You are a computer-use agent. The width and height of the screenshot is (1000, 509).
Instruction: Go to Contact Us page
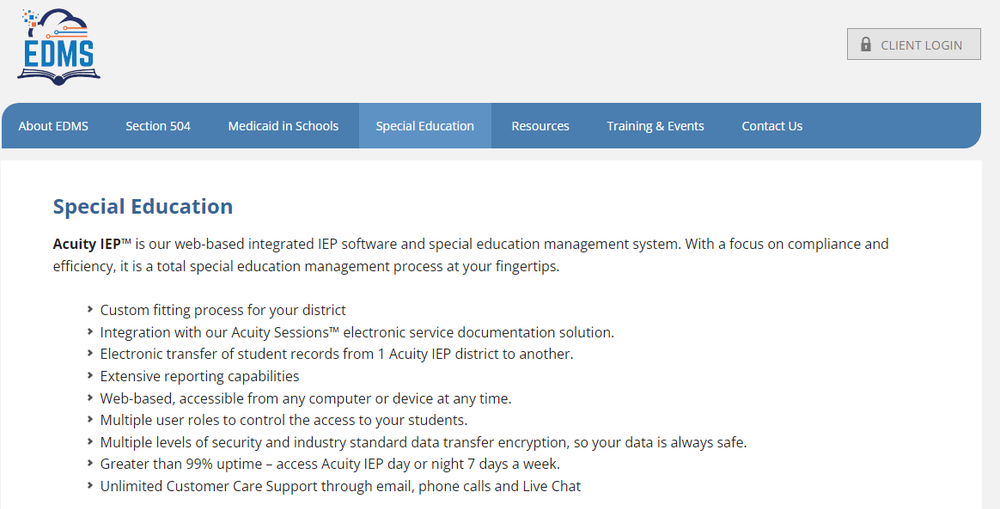pos(772,126)
